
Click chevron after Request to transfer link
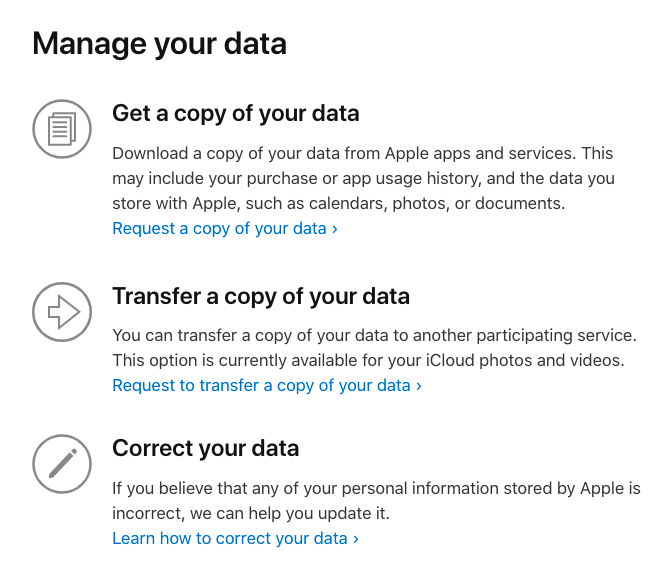point(419,386)
